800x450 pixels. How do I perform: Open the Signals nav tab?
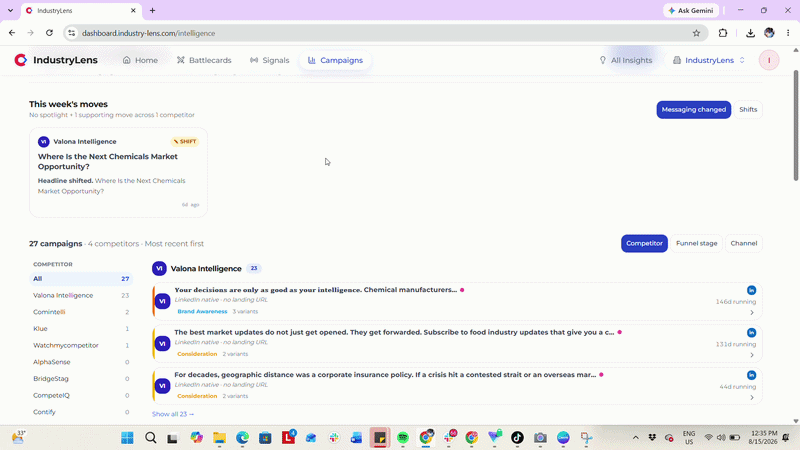tap(269, 60)
